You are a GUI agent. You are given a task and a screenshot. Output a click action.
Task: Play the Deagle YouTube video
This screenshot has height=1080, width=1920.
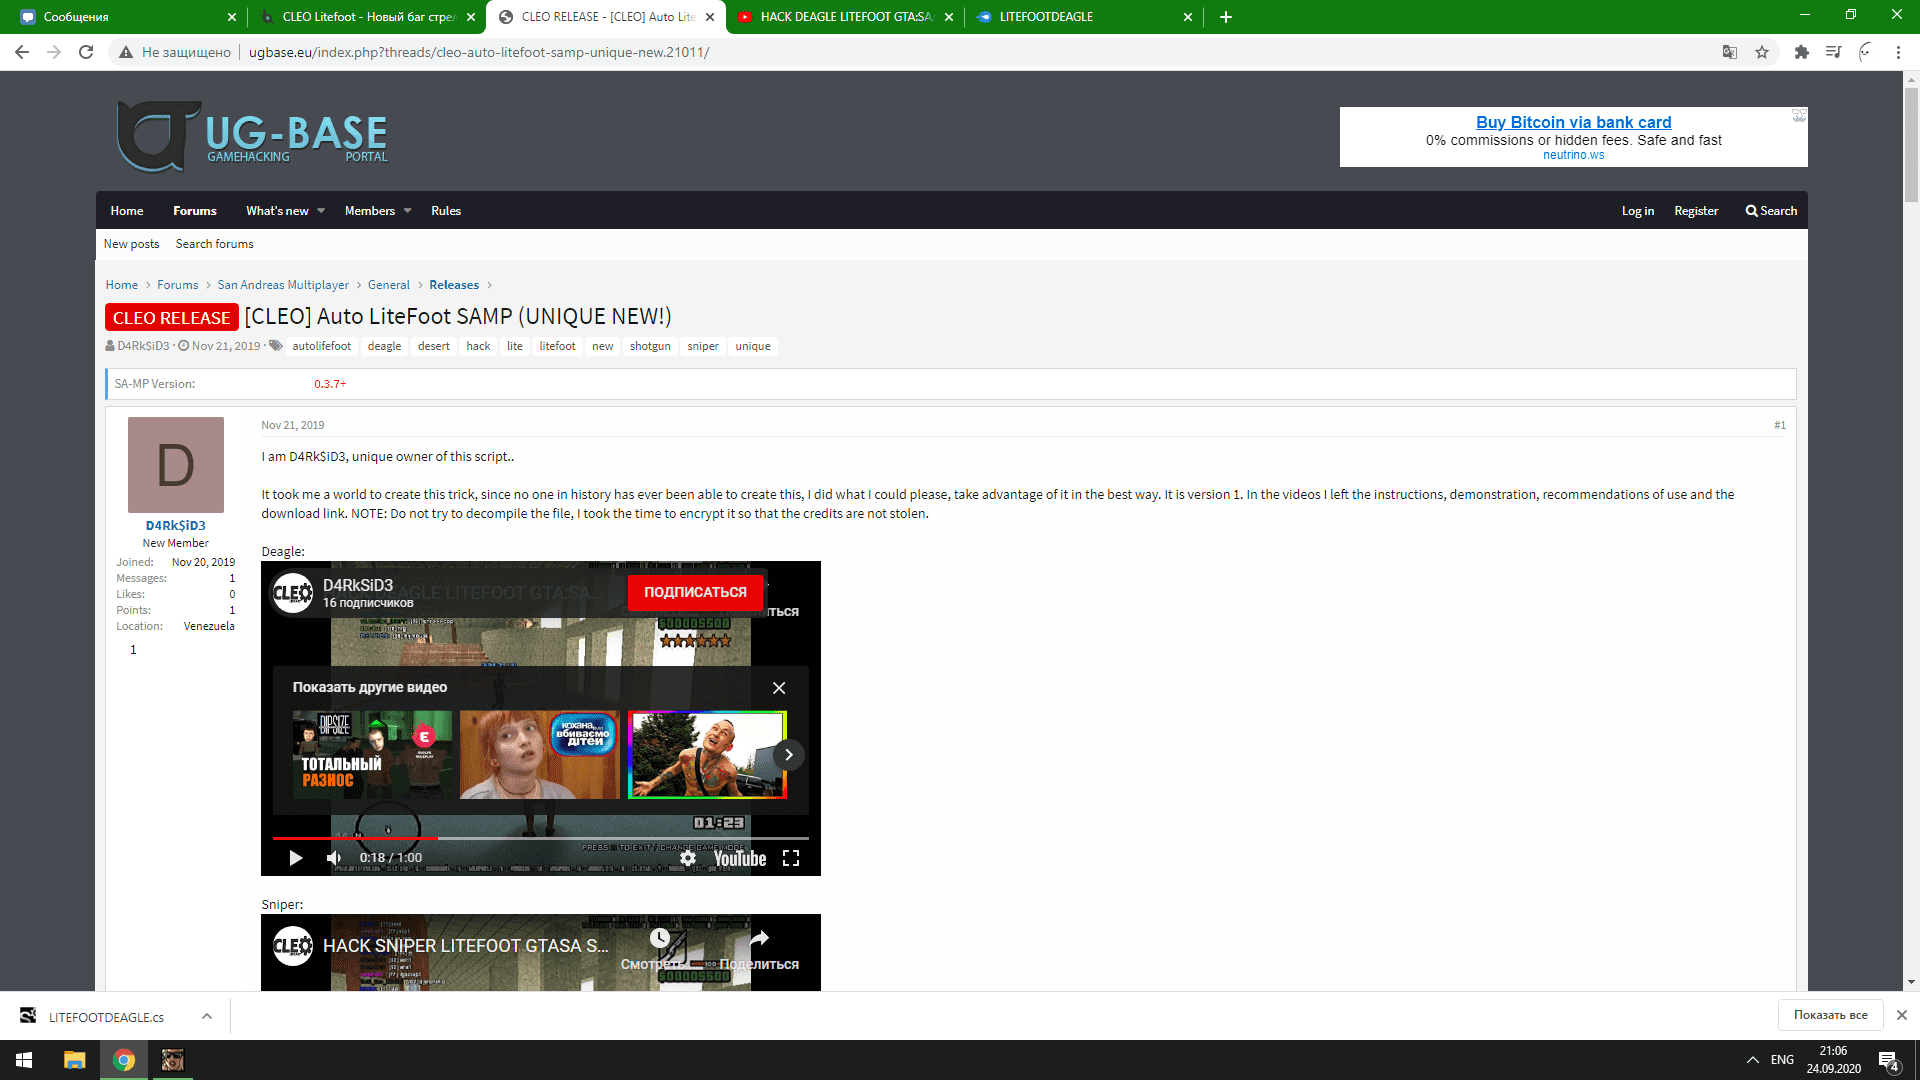tap(295, 858)
